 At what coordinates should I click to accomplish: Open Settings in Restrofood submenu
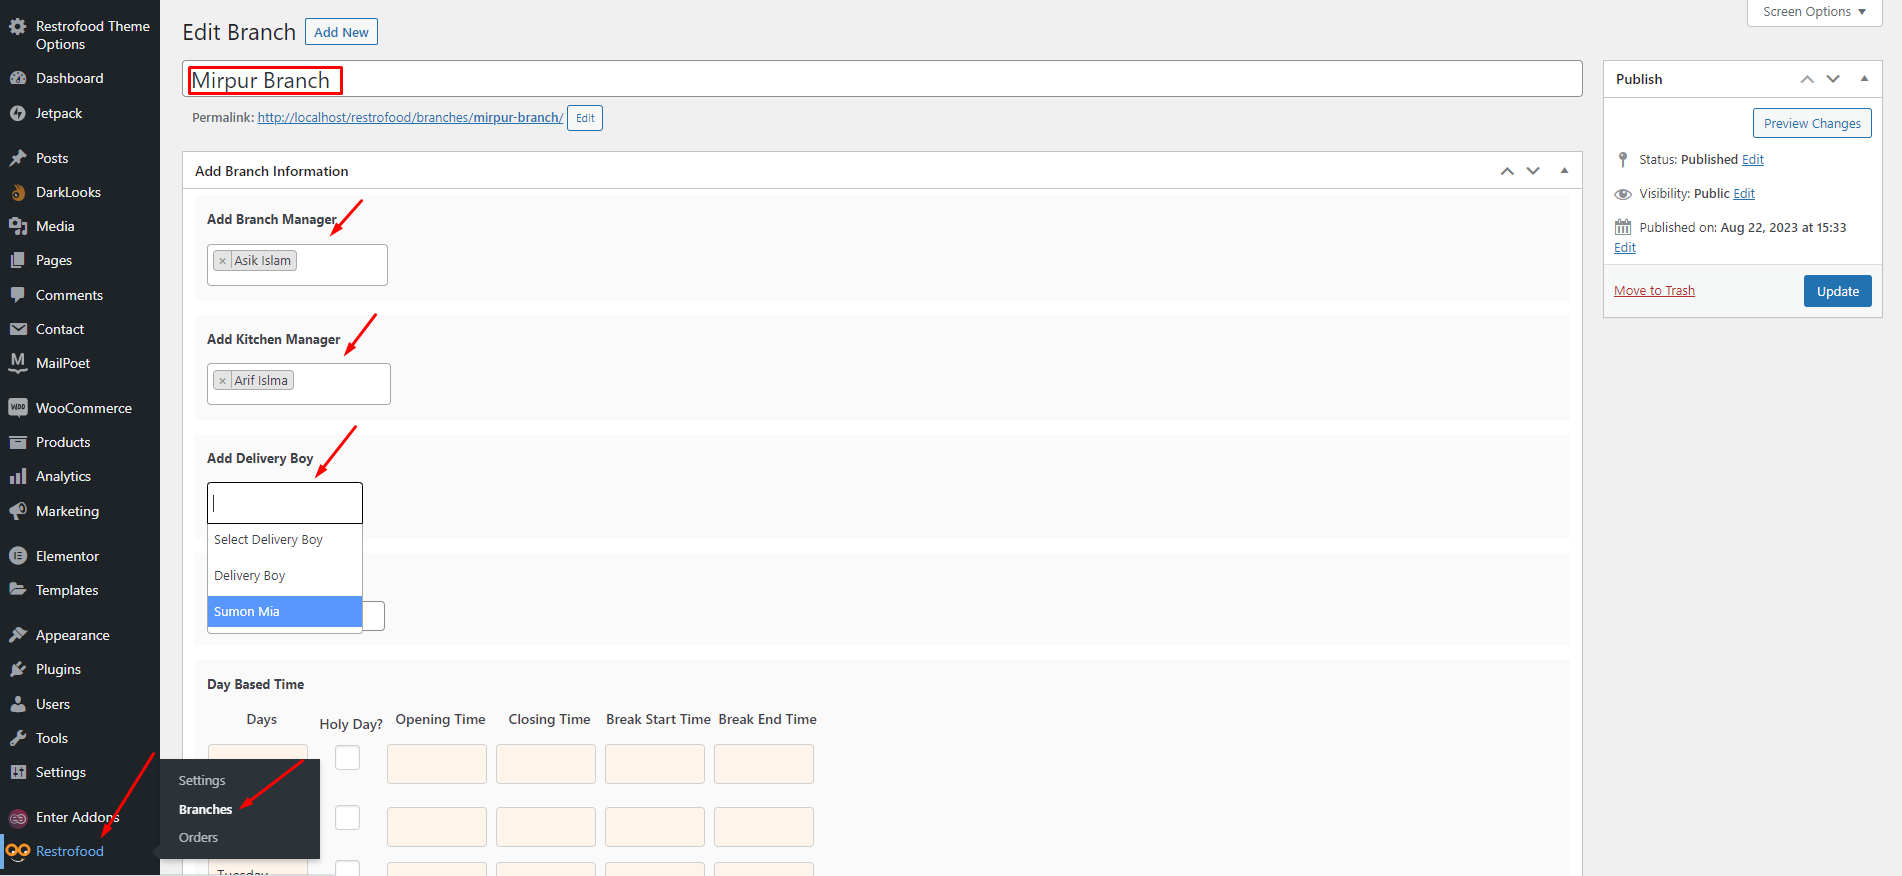(x=202, y=780)
